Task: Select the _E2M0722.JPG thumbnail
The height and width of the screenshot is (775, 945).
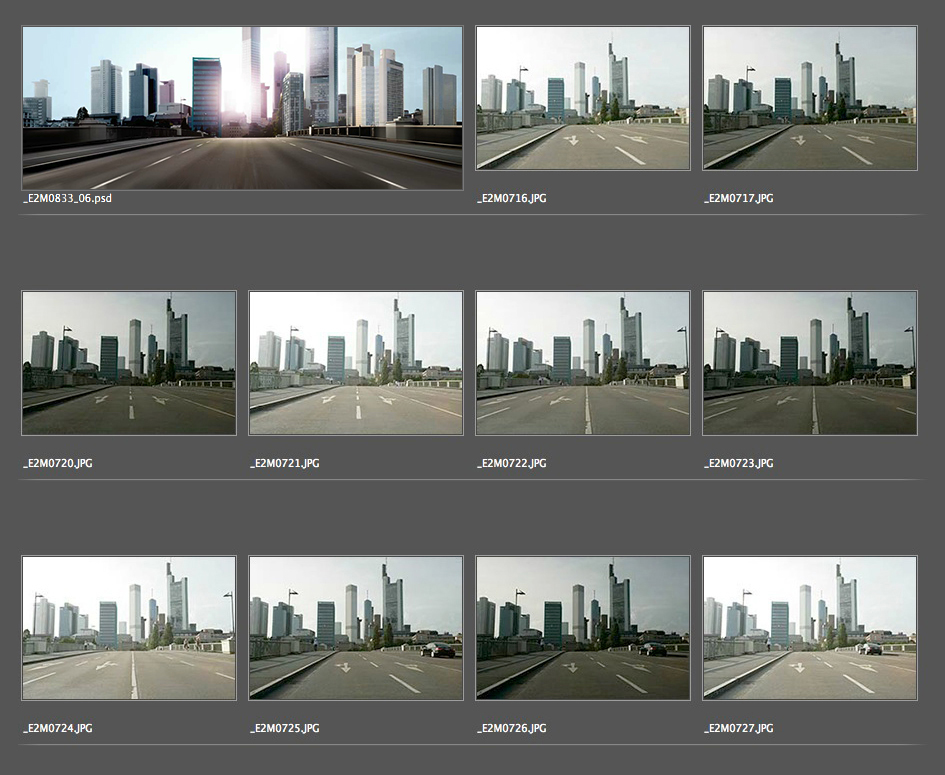Action: click(x=583, y=363)
